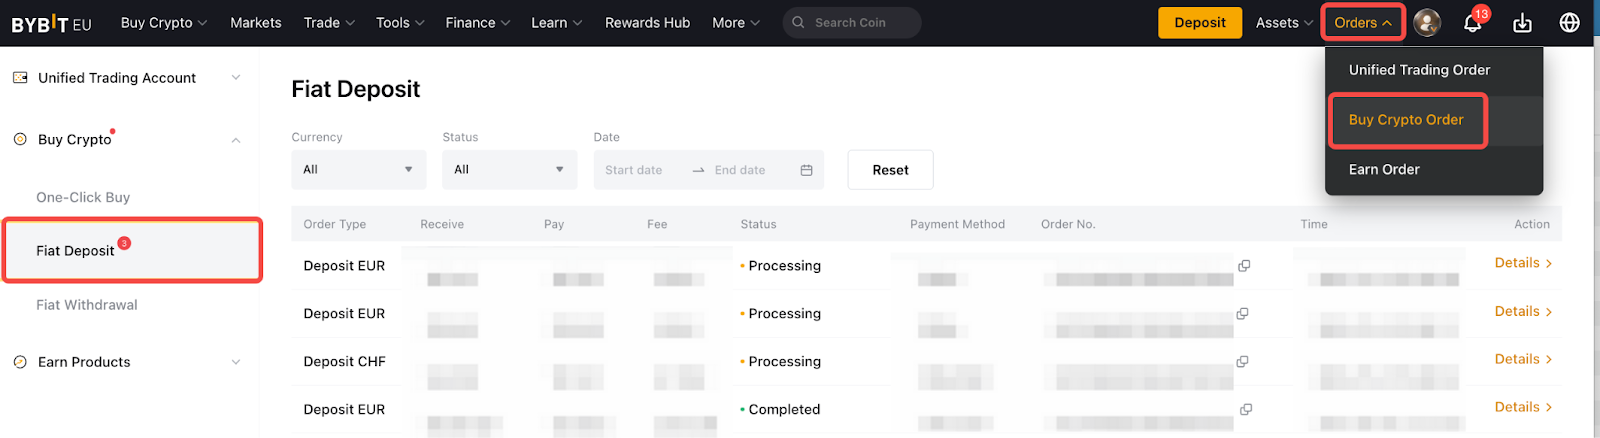This screenshot has height=438, width=1600.
Task: Open the language globe icon
Action: (1569, 23)
